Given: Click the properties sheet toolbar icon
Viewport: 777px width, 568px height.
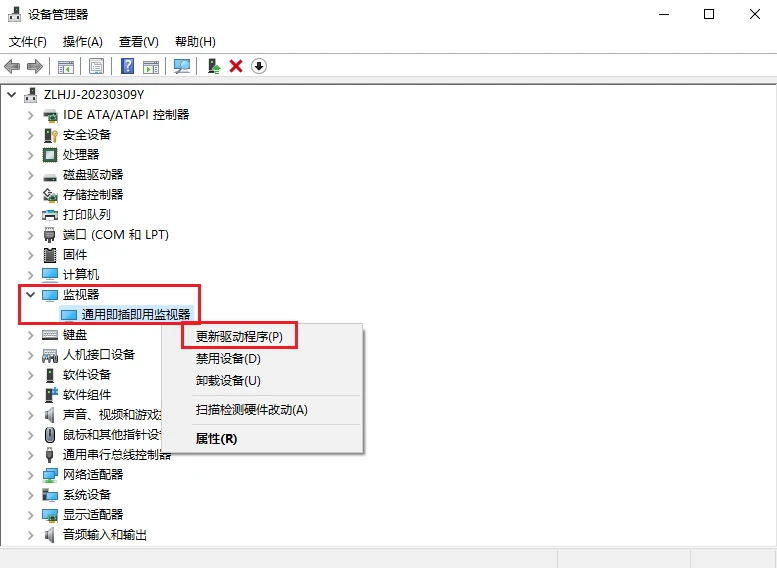Looking at the screenshot, I should [x=96, y=66].
